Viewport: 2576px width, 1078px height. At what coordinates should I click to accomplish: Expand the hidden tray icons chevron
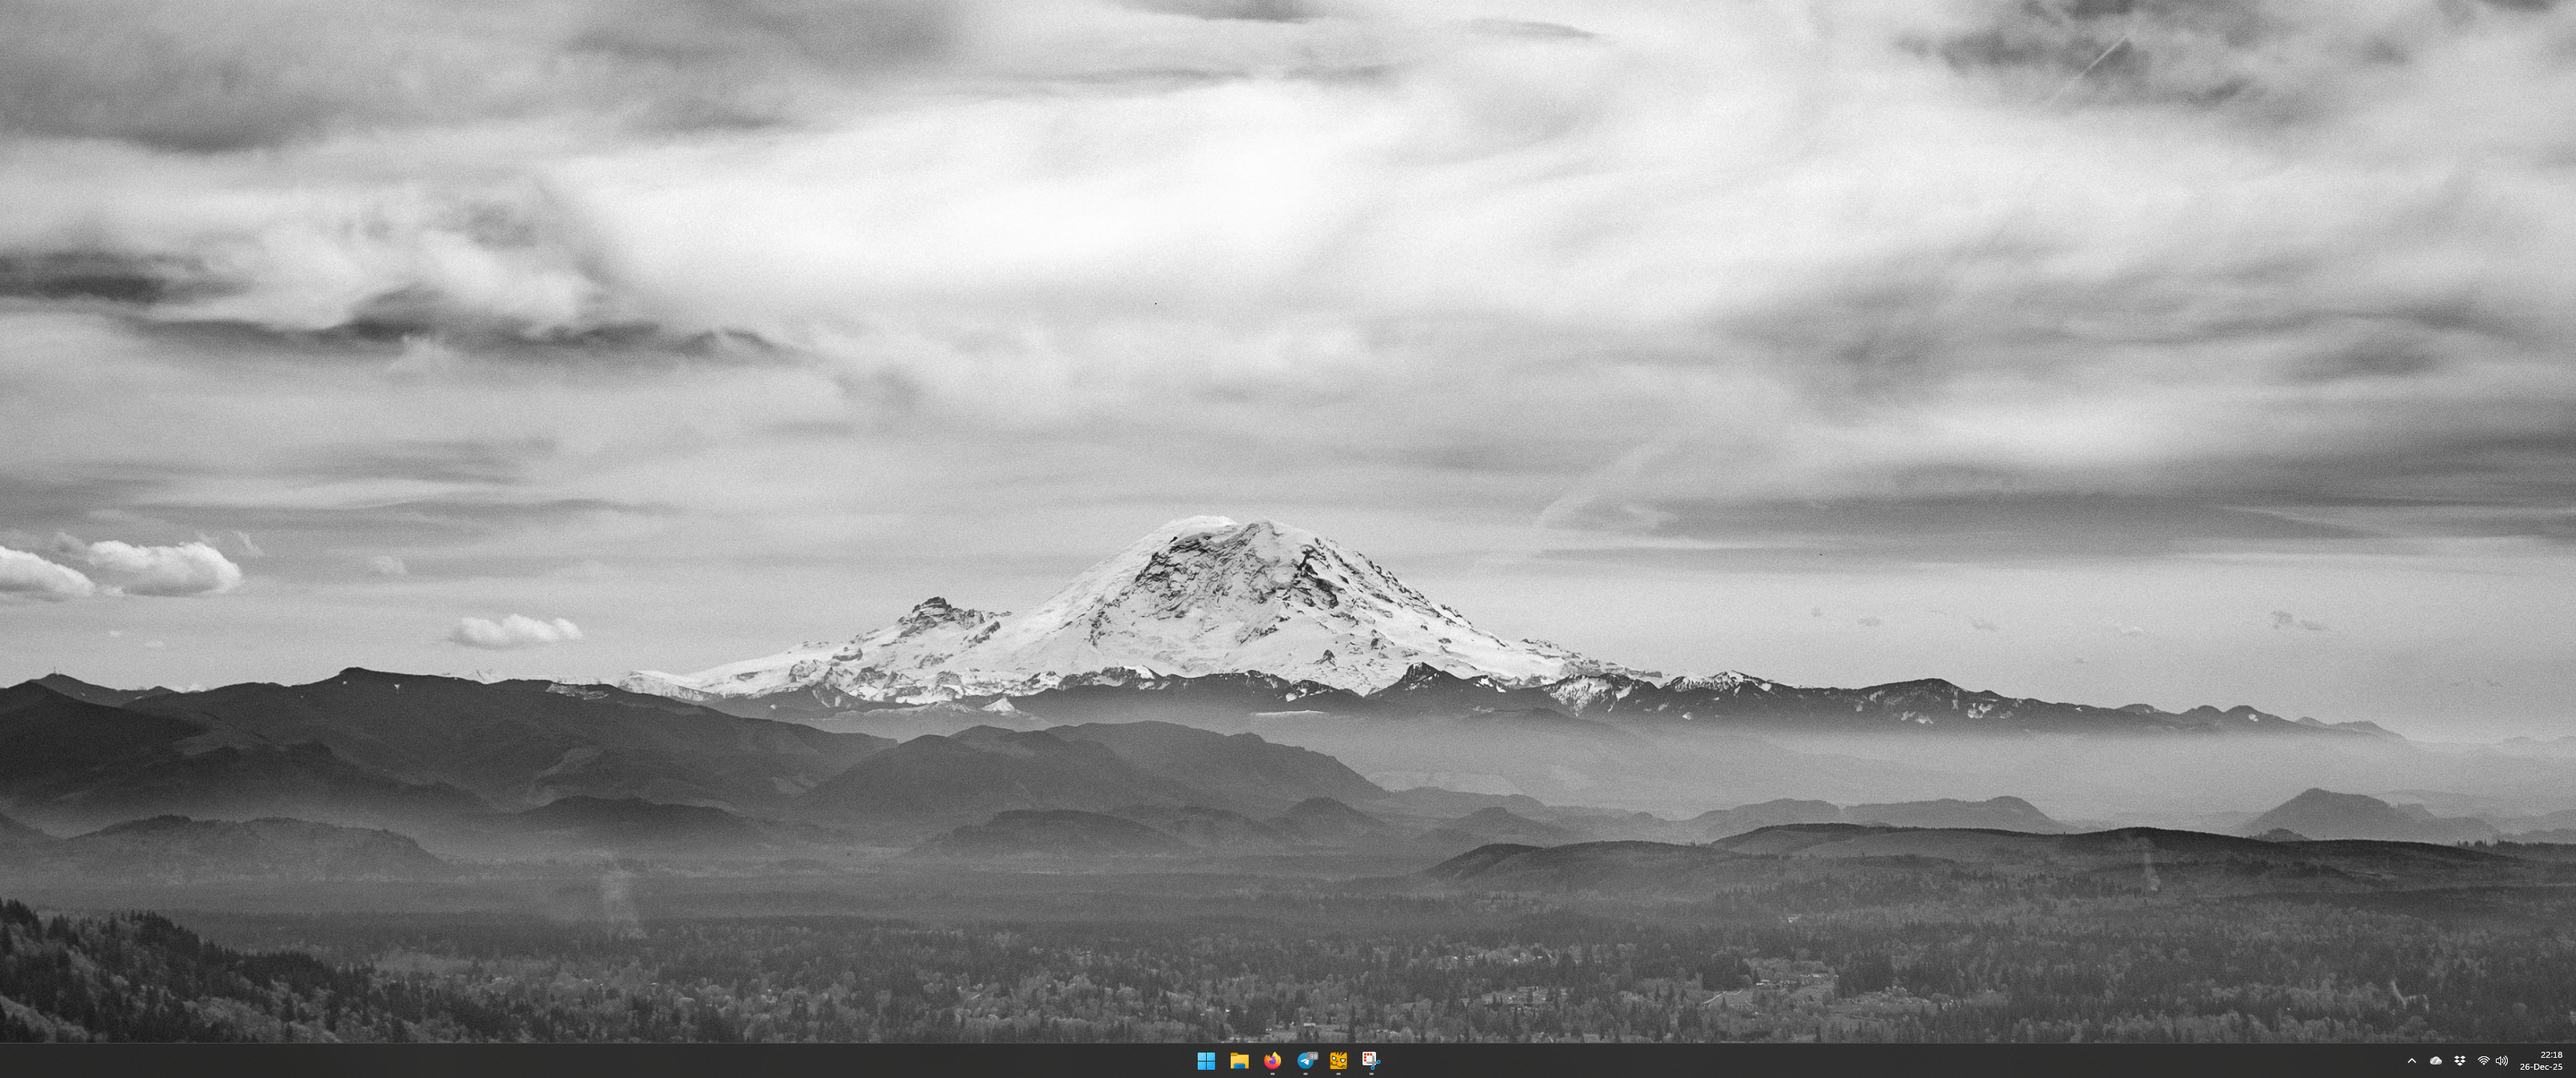(x=2411, y=1061)
